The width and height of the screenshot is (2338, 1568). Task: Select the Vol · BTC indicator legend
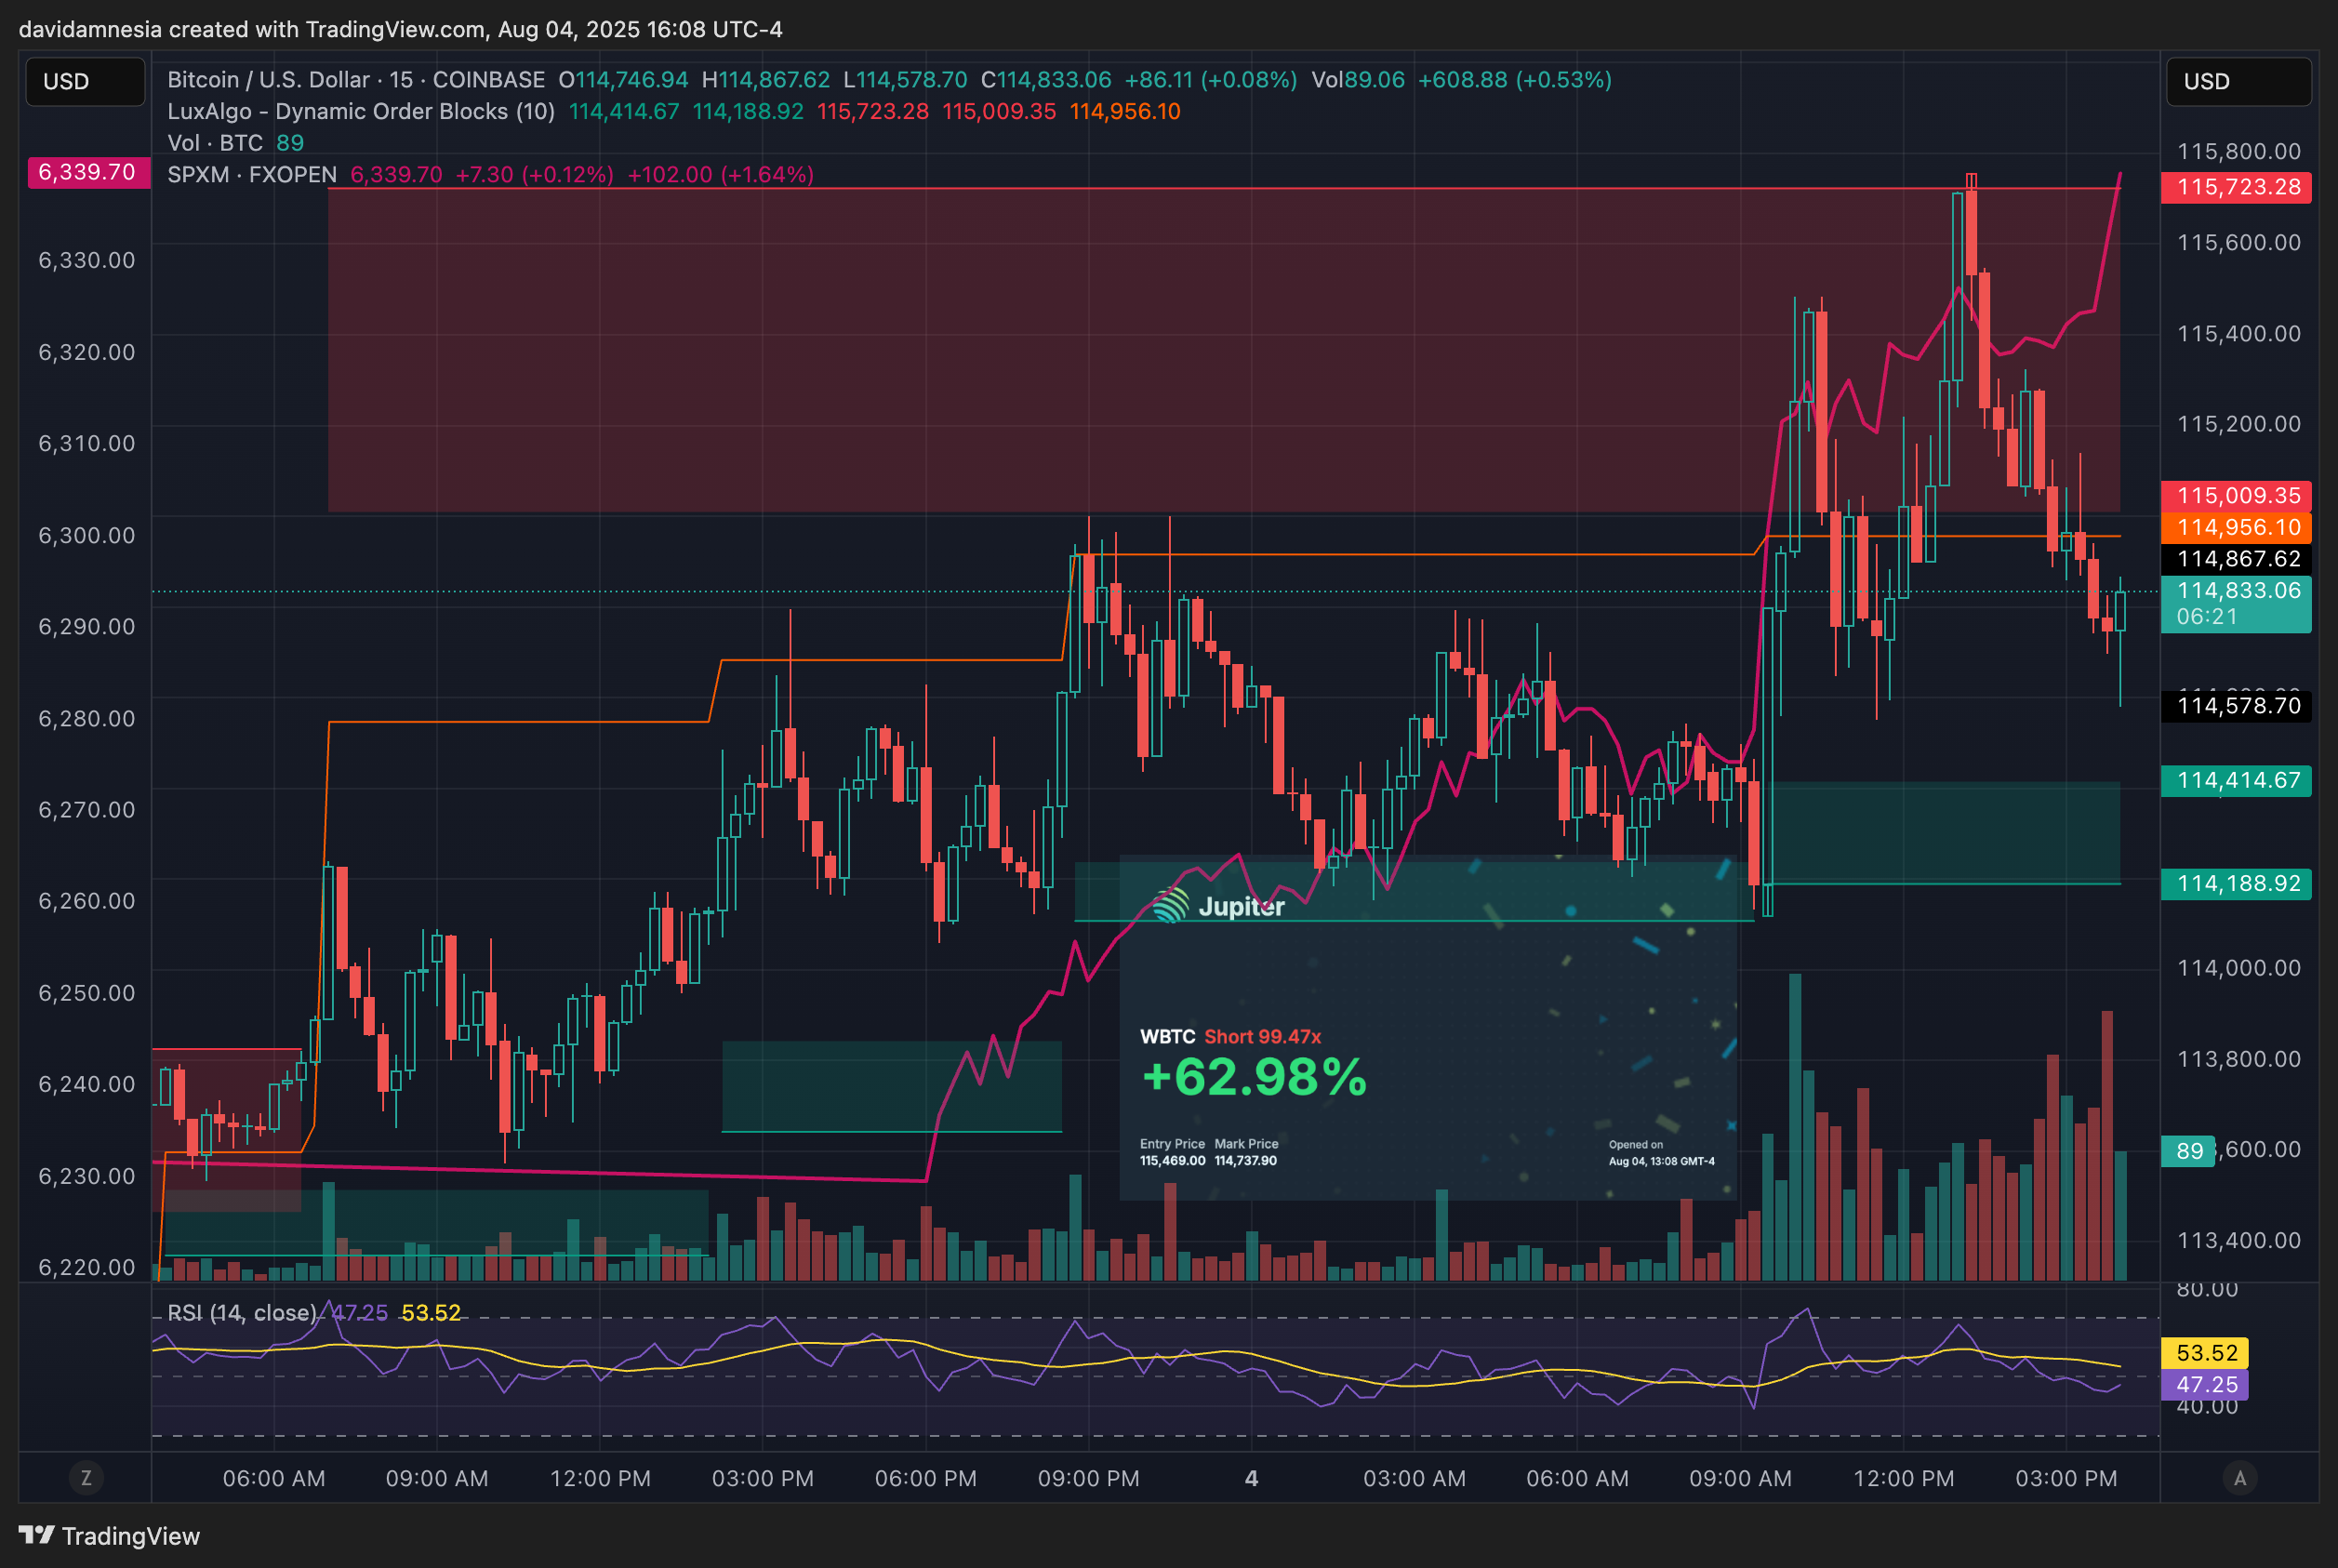click(215, 143)
